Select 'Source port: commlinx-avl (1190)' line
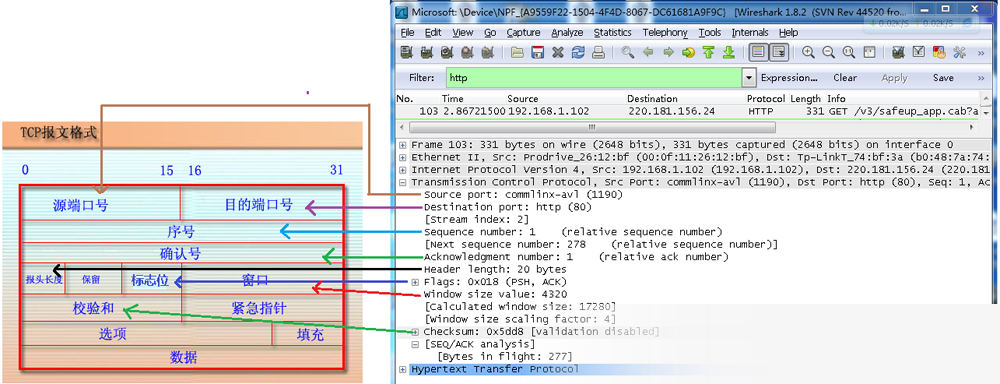 [523, 195]
